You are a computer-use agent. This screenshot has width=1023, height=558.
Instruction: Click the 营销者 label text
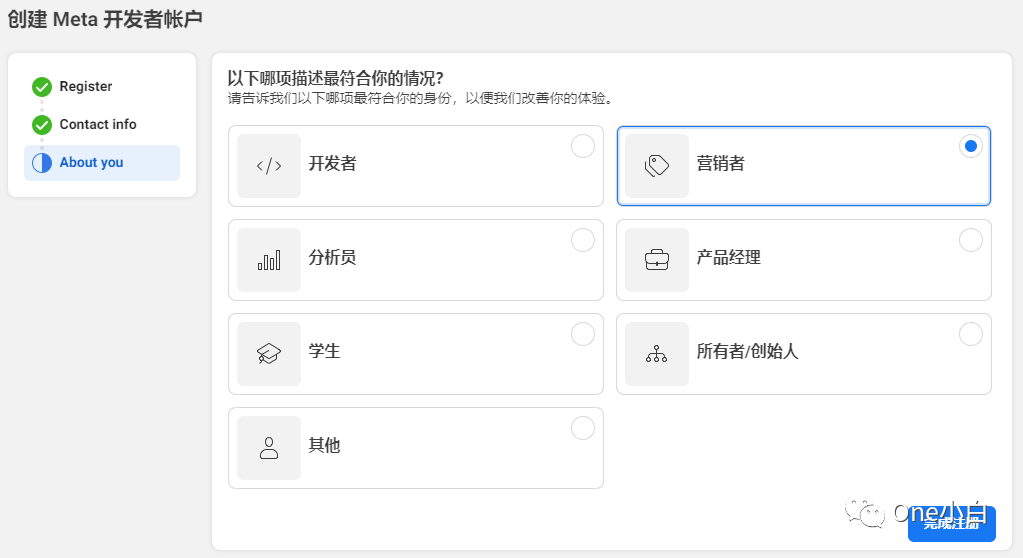[721, 163]
